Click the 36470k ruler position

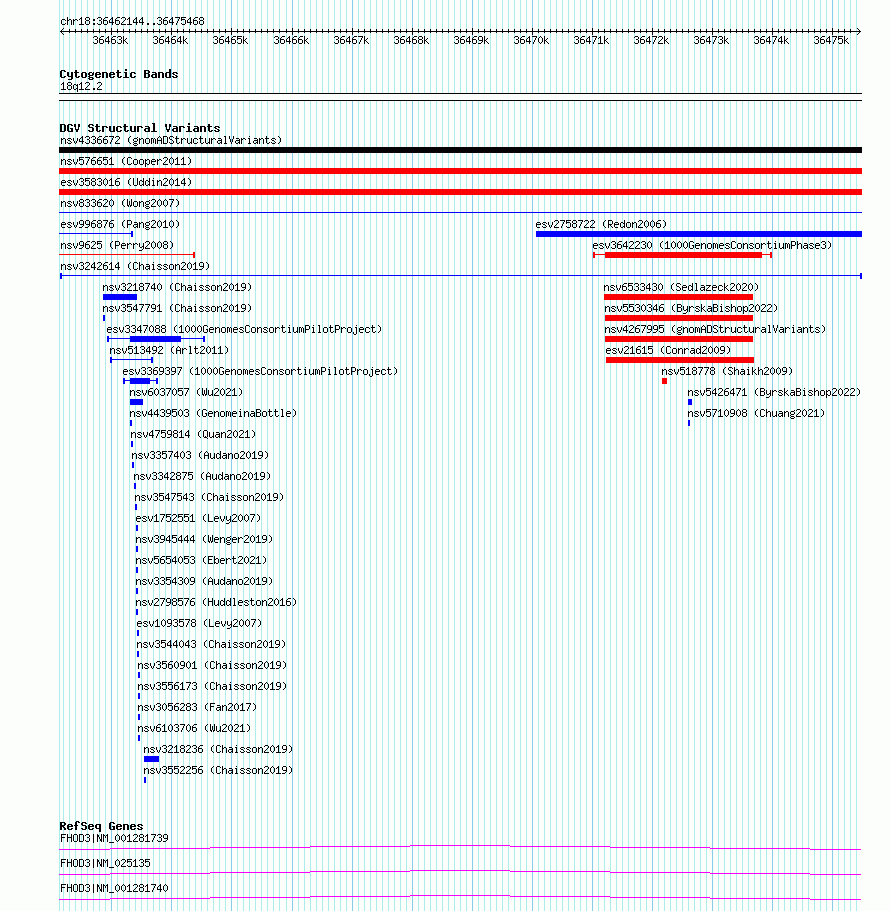(531, 40)
